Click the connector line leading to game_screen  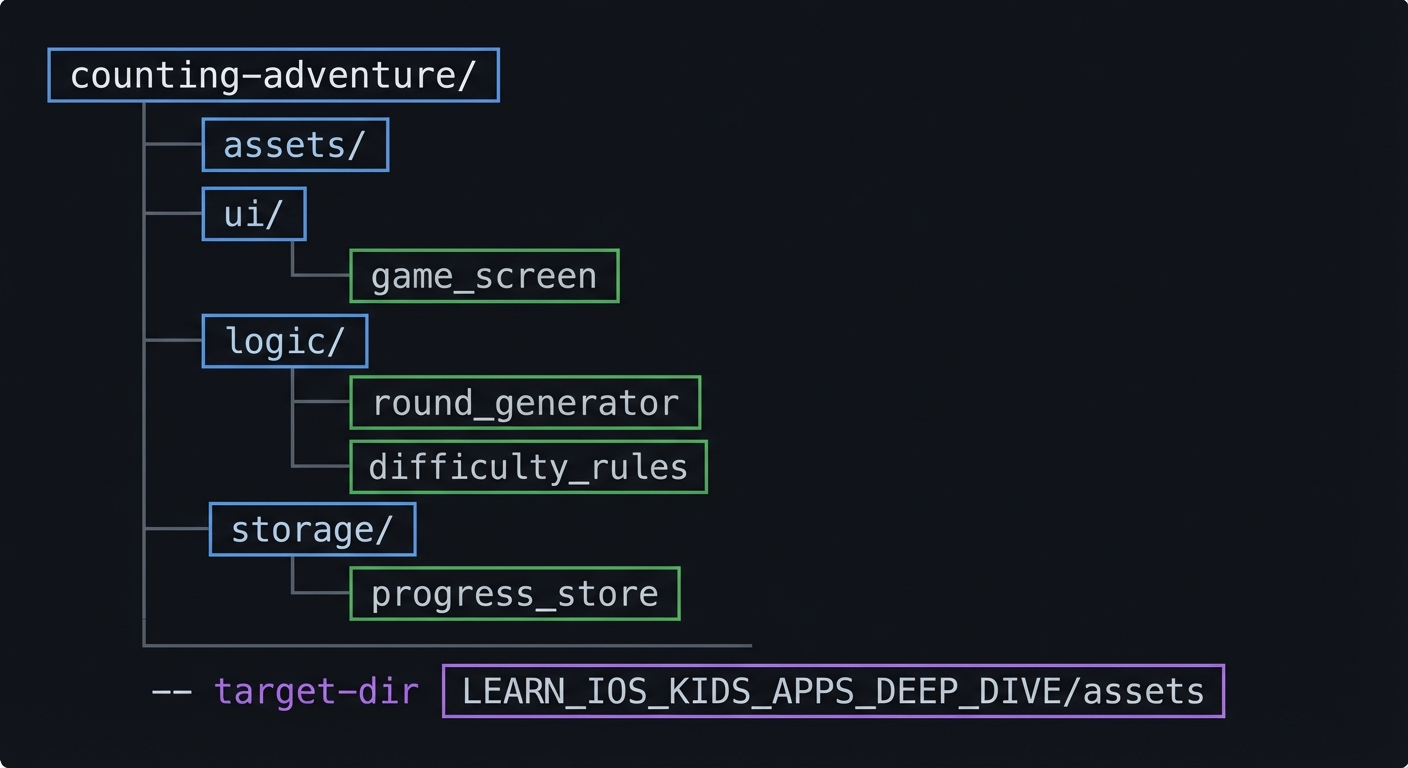pos(321,275)
